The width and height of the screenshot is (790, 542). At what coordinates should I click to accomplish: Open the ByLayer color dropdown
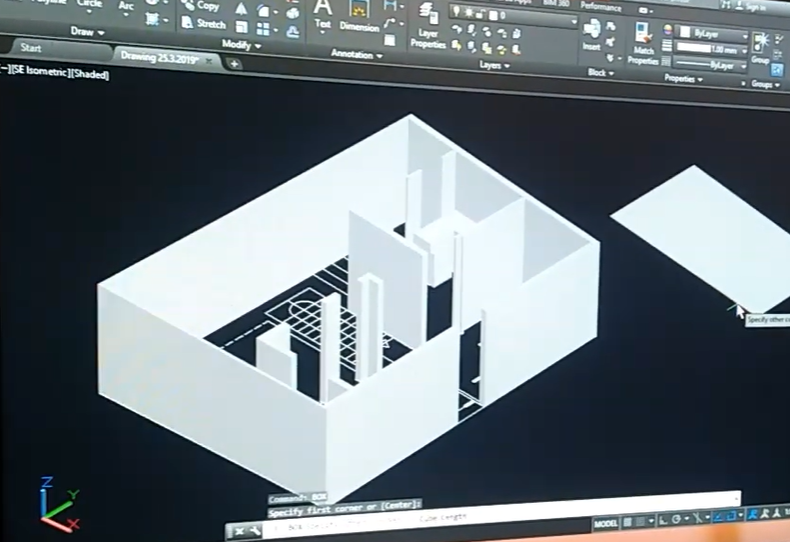pos(712,34)
